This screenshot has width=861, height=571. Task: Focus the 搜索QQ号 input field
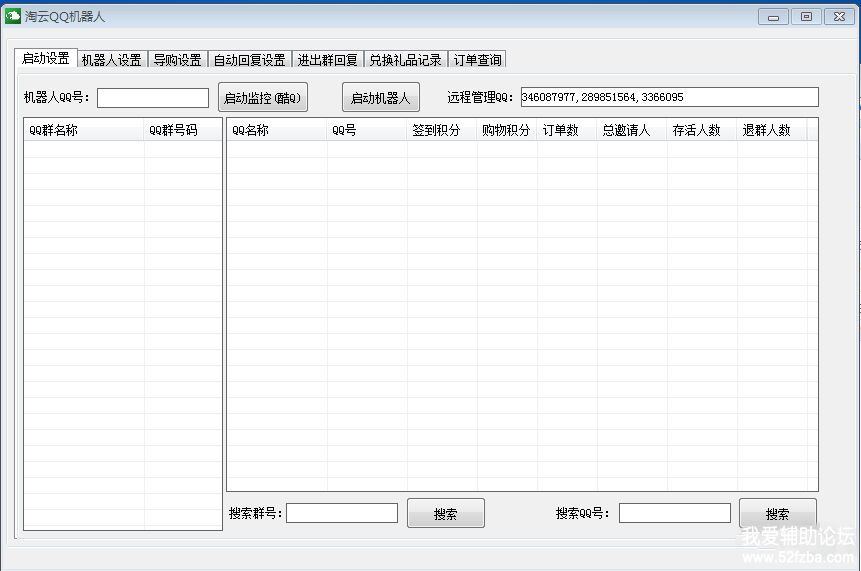(674, 513)
